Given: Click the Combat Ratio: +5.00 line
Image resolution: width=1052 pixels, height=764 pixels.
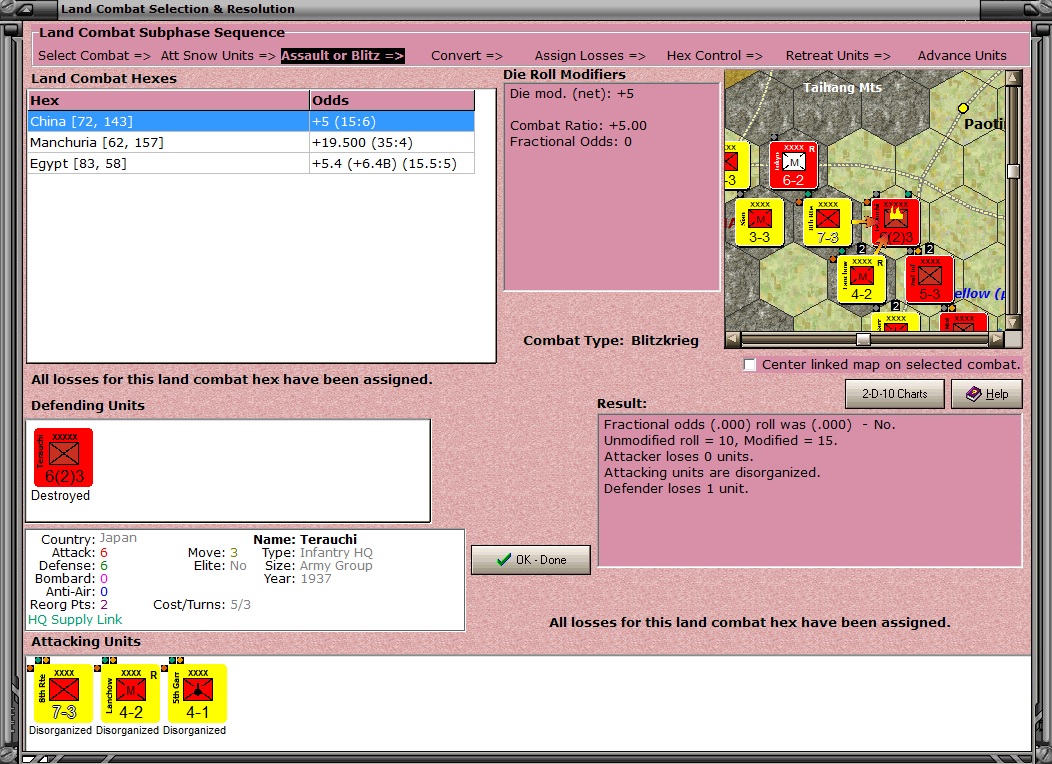Looking at the screenshot, I should (x=578, y=125).
